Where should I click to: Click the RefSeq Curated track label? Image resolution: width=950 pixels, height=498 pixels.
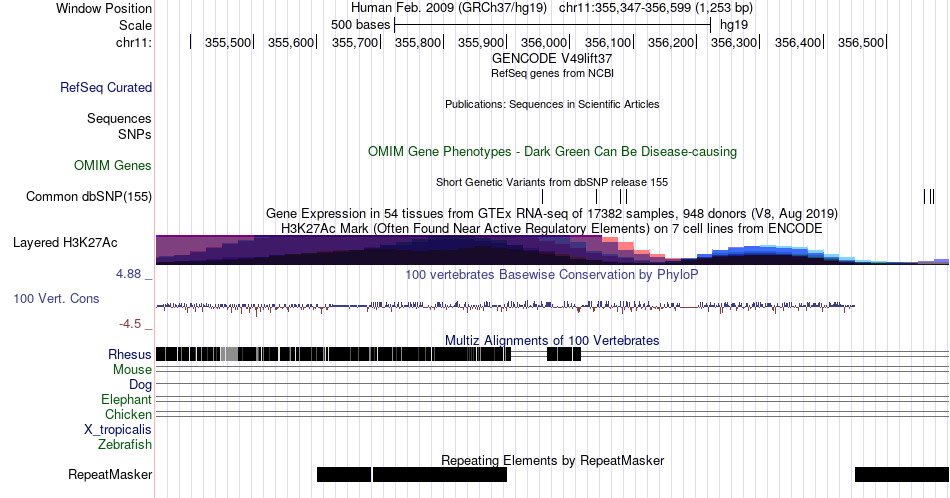106,87
